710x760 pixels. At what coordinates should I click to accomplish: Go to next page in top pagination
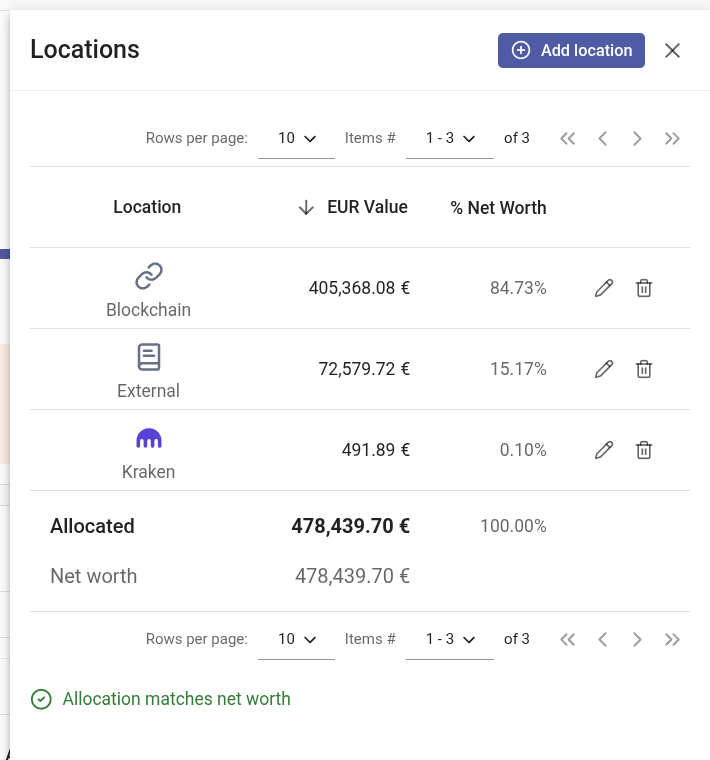pos(637,139)
